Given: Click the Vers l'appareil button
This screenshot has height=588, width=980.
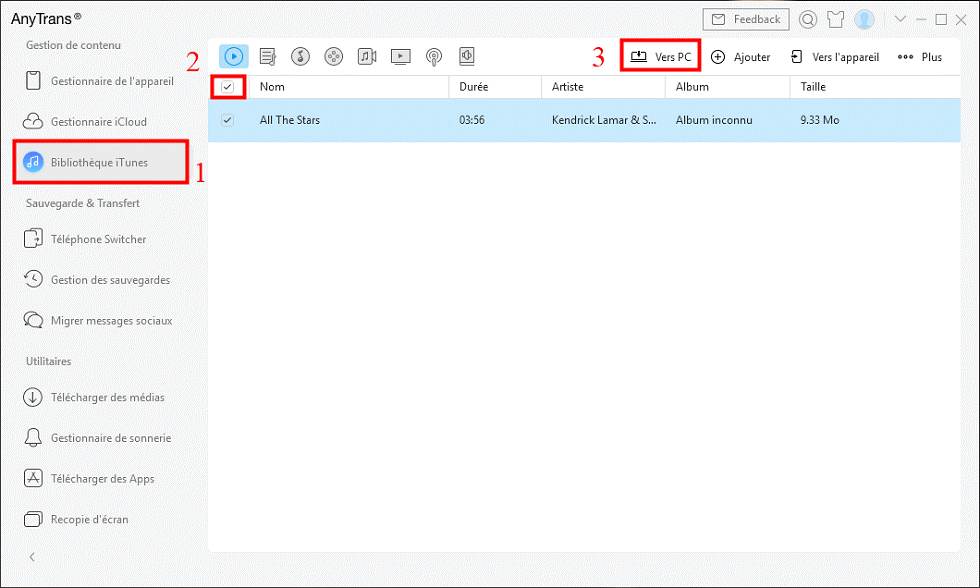Looking at the screenshot, I should pyautogui.click(x=834, y=57).
